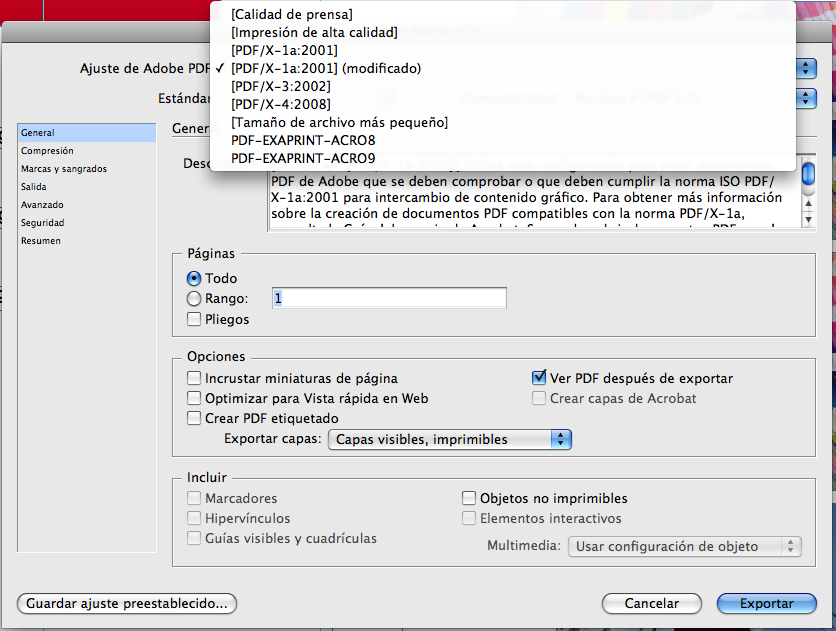Open Multimedia dropdown

coord(685,547)
